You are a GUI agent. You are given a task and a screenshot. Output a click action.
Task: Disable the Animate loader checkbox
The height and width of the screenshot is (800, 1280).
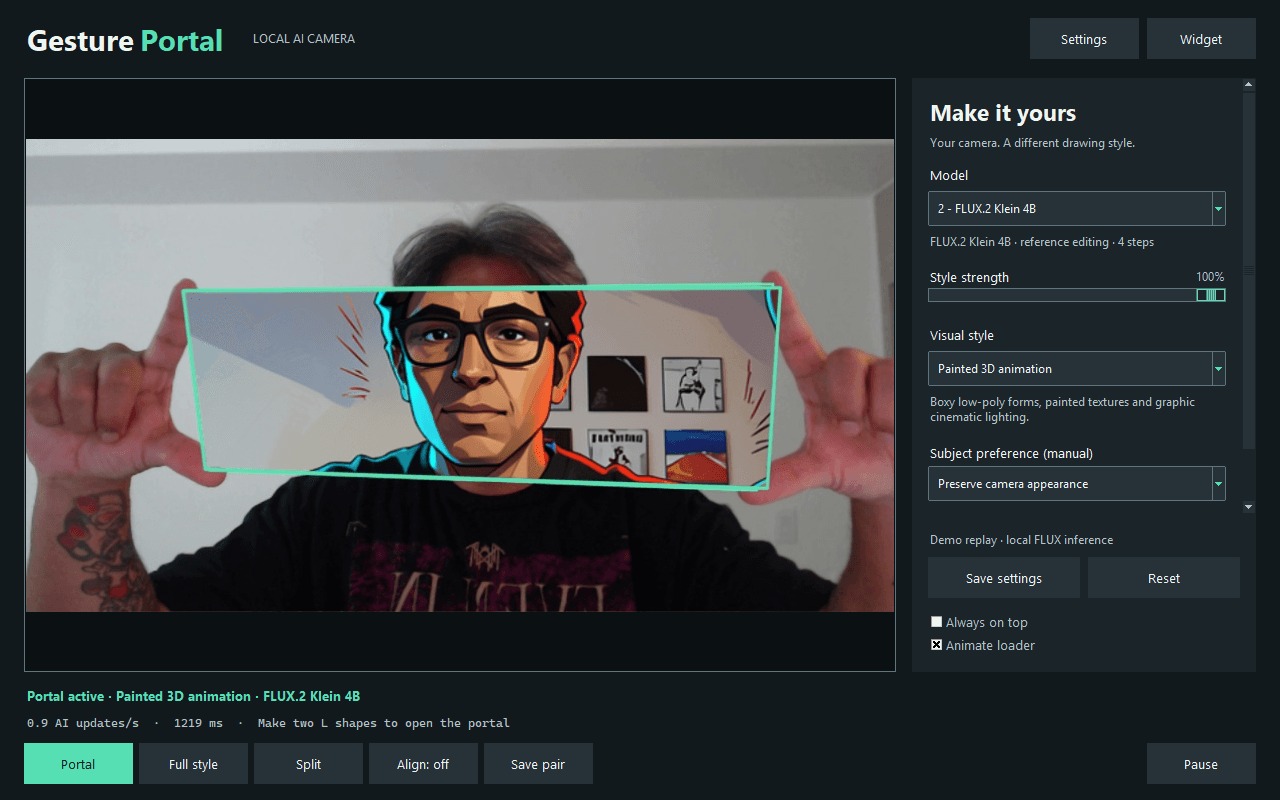937,645
